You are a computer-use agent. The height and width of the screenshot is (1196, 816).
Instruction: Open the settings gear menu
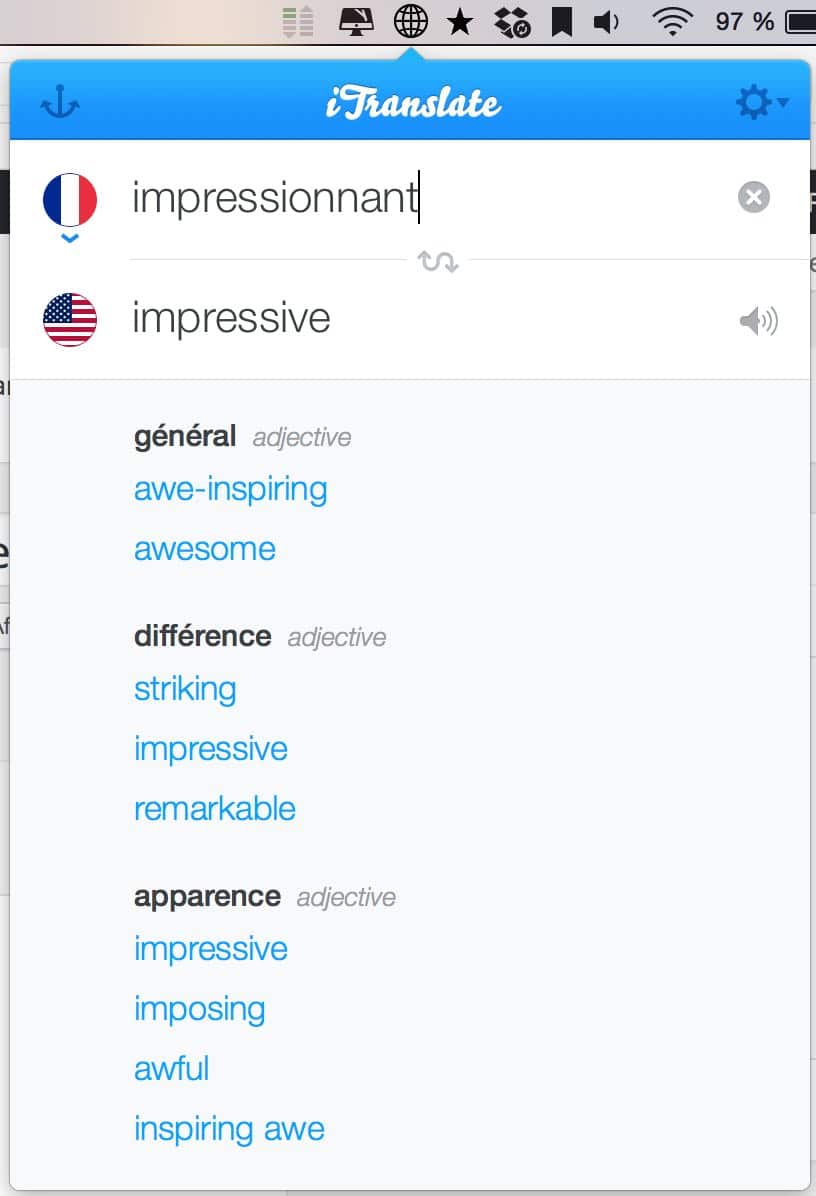click(761, 102)
